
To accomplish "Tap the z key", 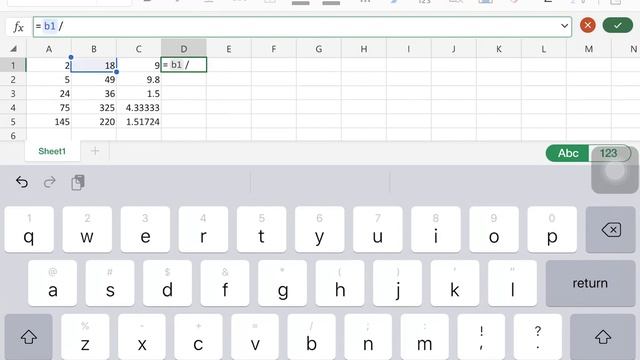I will click(x=85, y=337).
